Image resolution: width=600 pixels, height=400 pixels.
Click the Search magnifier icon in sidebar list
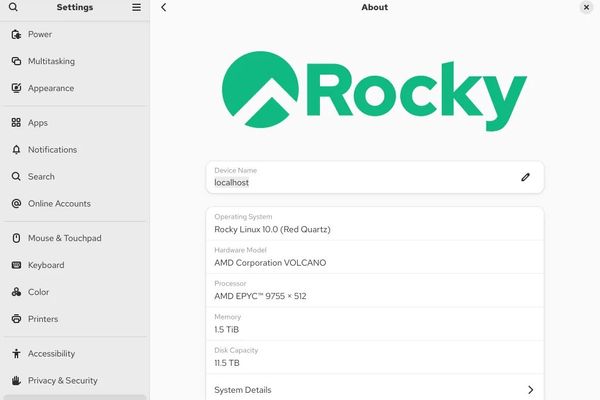[x=16, y=176]
